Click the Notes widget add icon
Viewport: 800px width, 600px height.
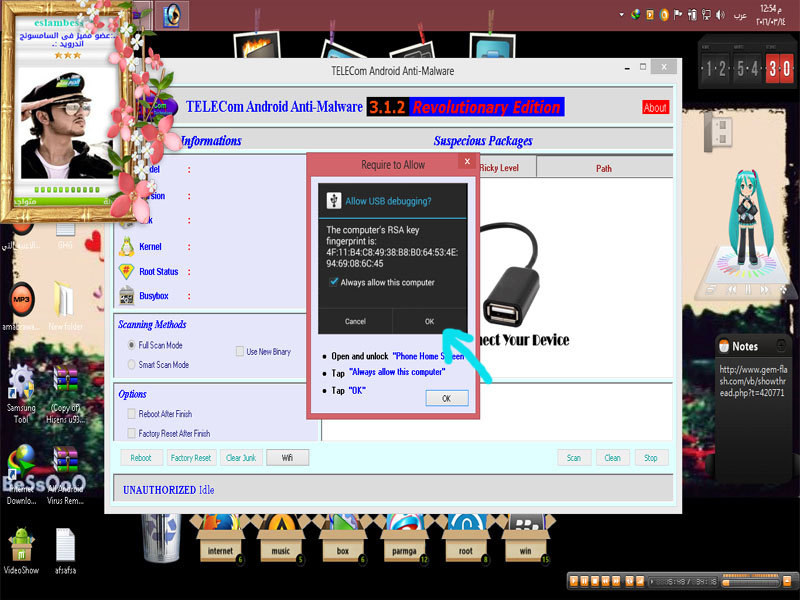(x=781, y=346)
